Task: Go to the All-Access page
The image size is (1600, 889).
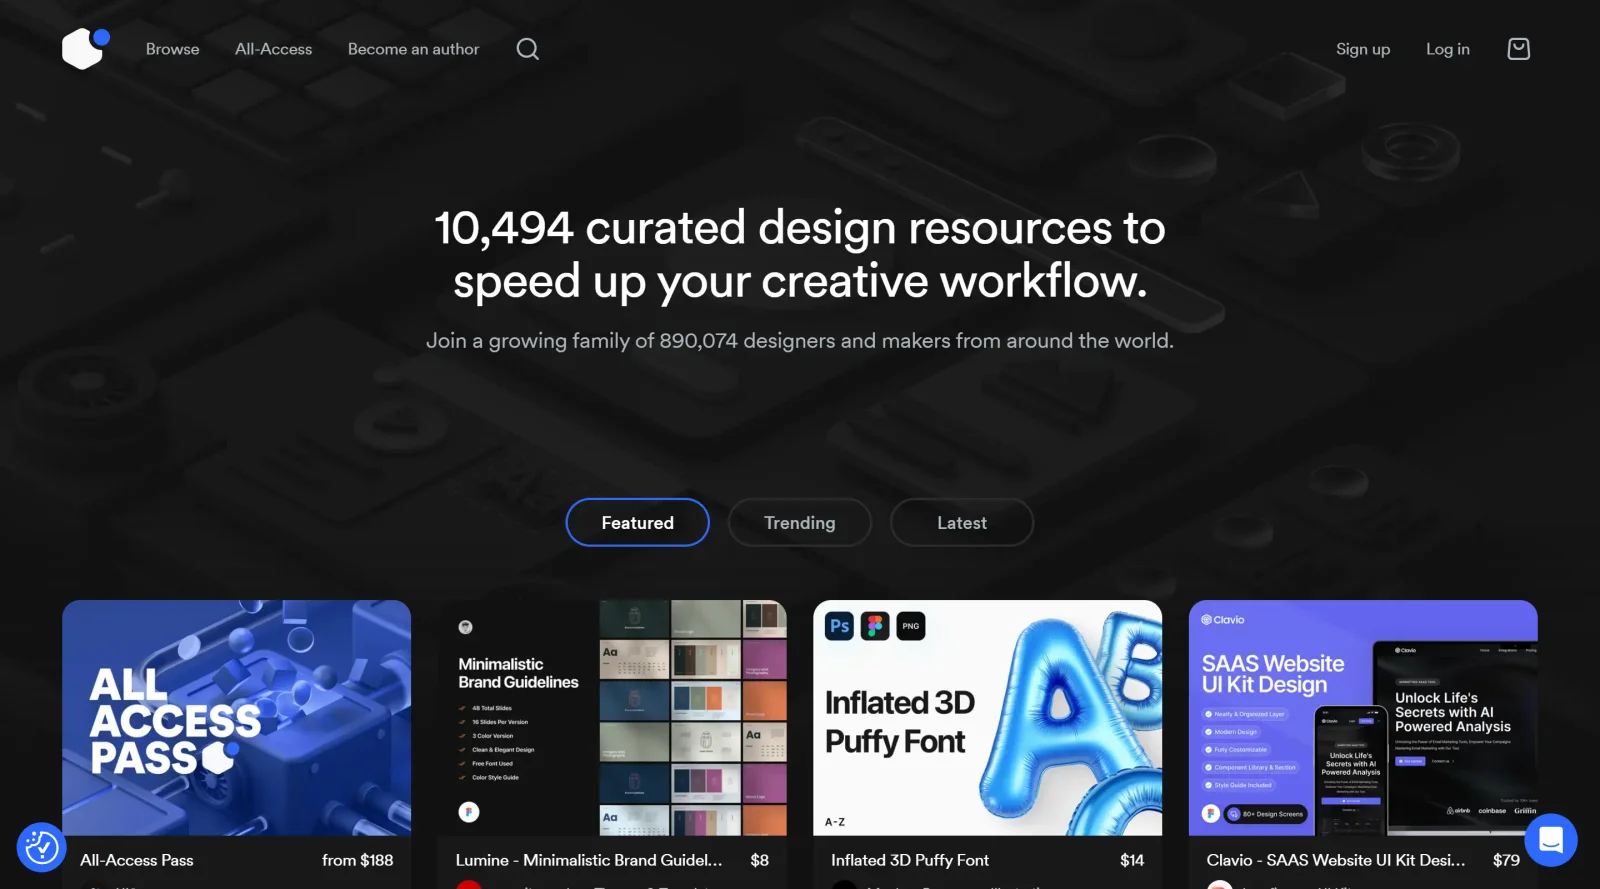Action: point(273,49)
